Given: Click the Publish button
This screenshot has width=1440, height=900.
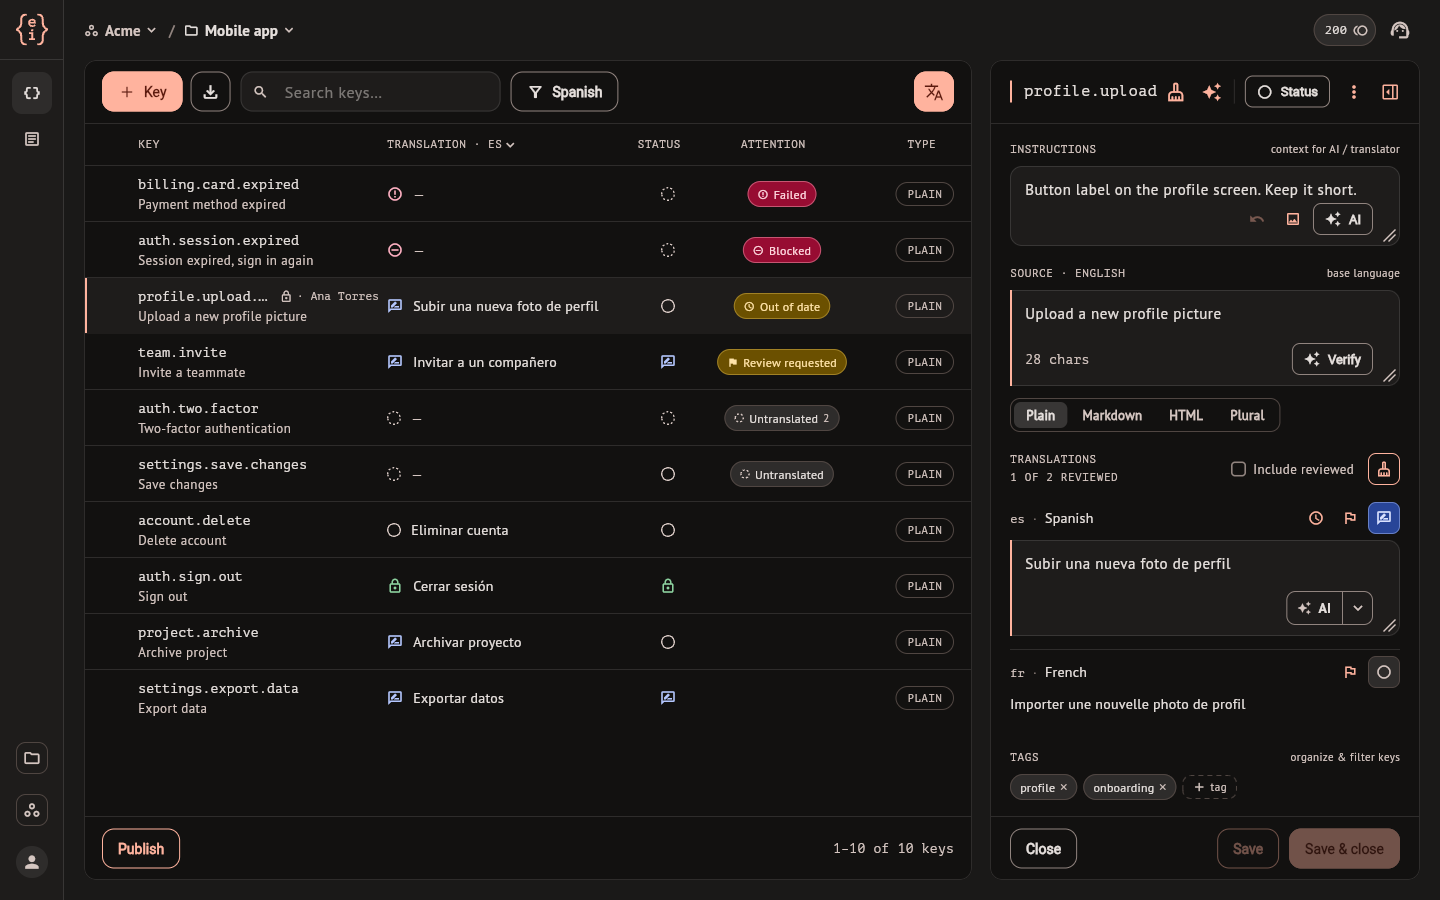Looking at the screenshot, I should (x=141, y=849).
